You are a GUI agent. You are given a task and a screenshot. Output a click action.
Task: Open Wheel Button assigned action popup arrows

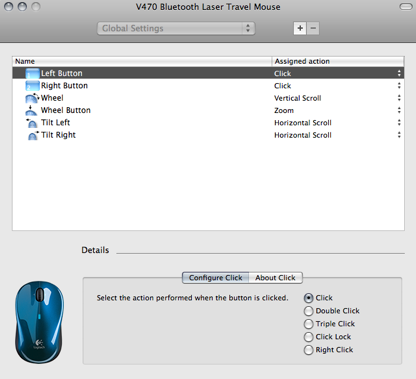(399, 110)
